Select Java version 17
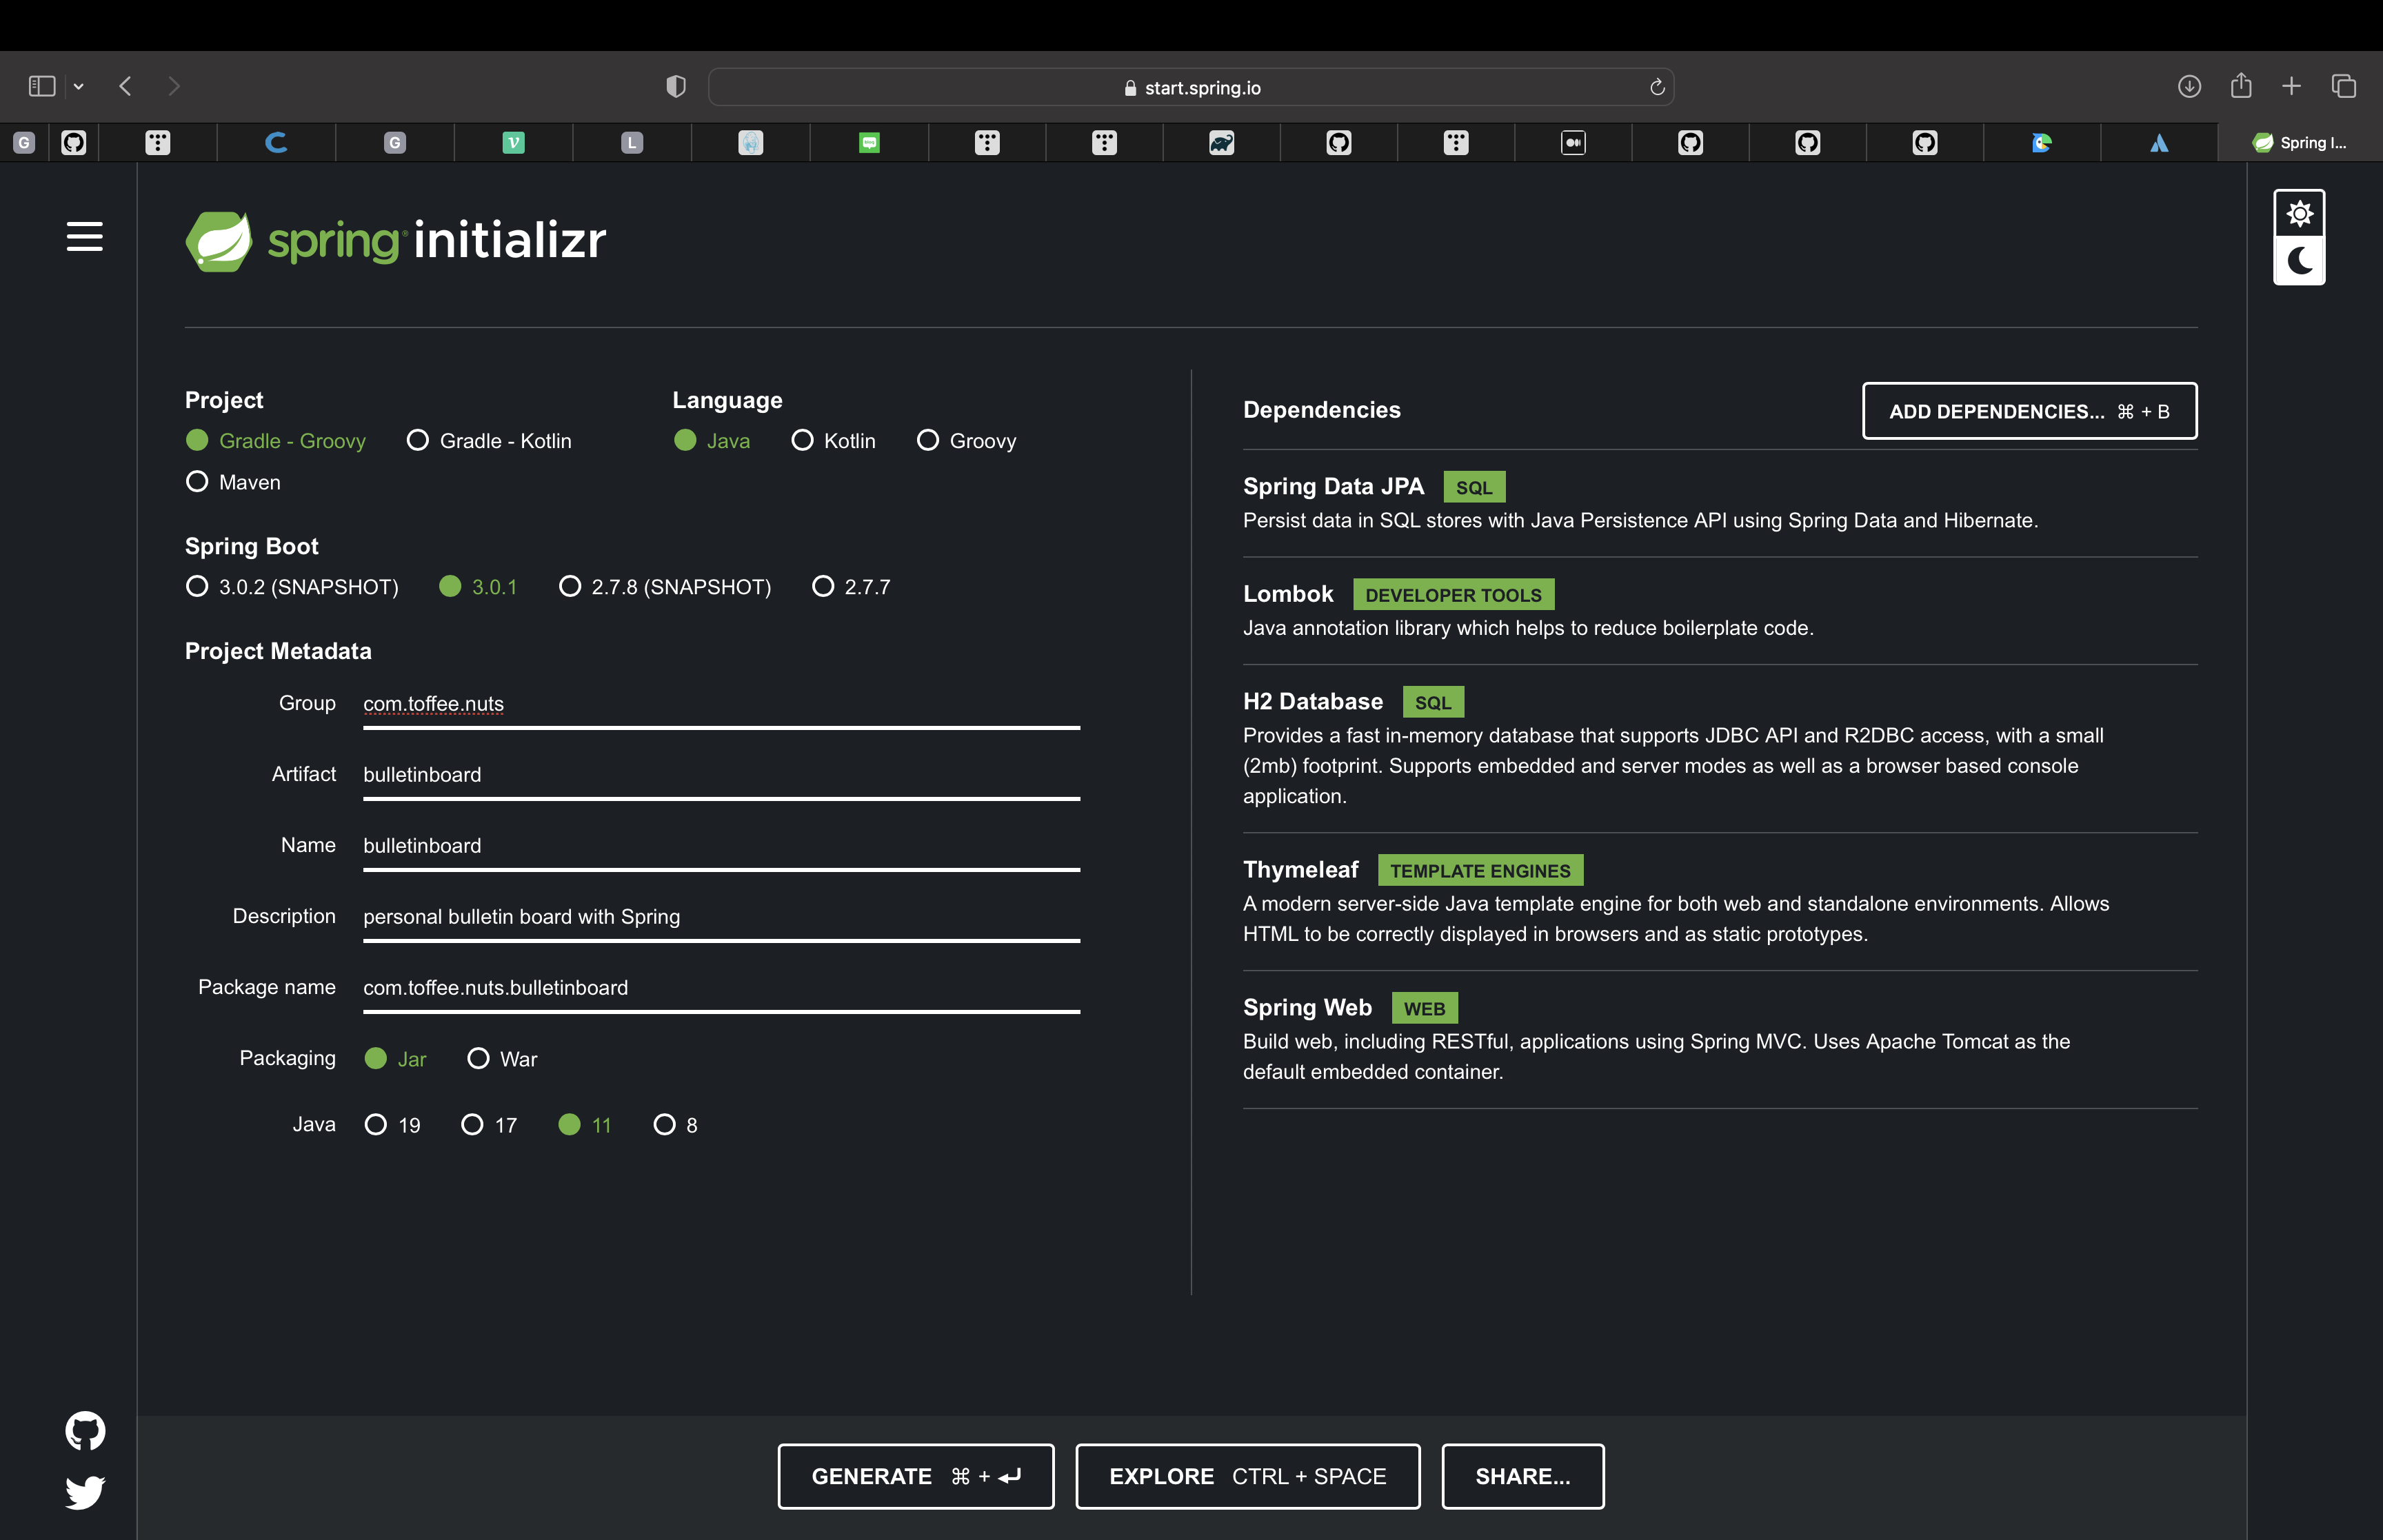 [489, 1125]
